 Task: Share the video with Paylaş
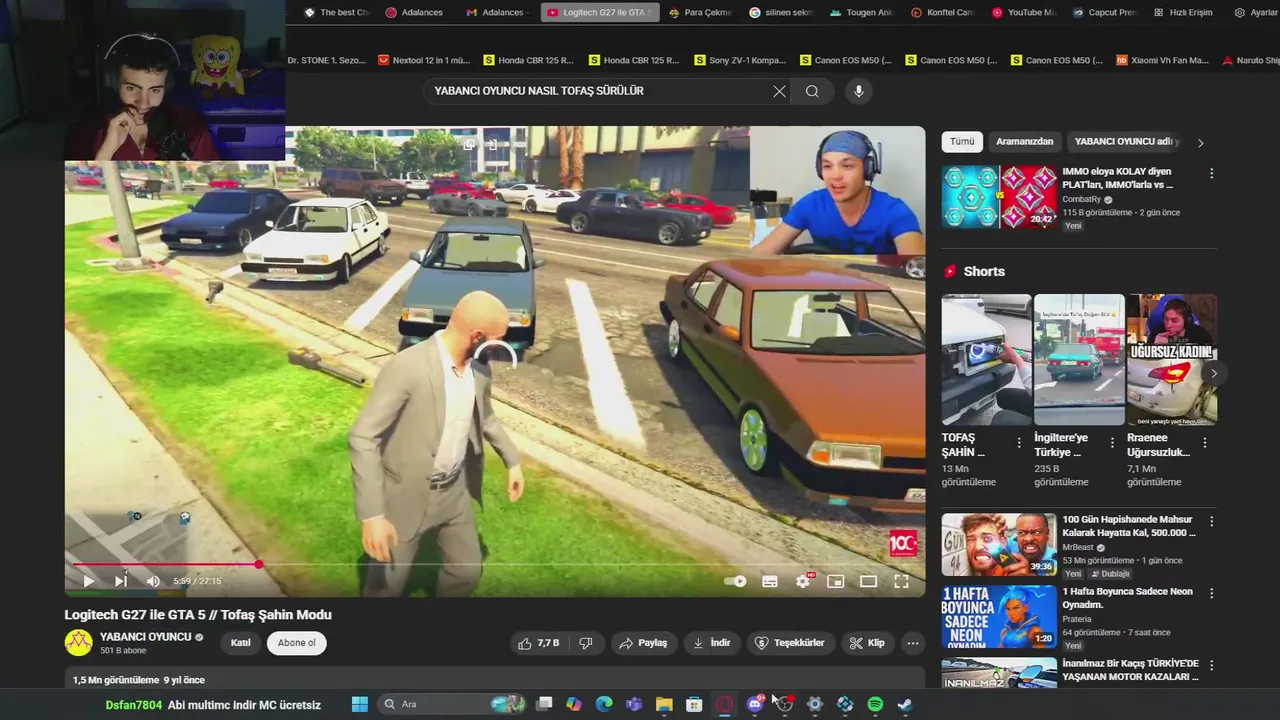[x=643, y=643]
